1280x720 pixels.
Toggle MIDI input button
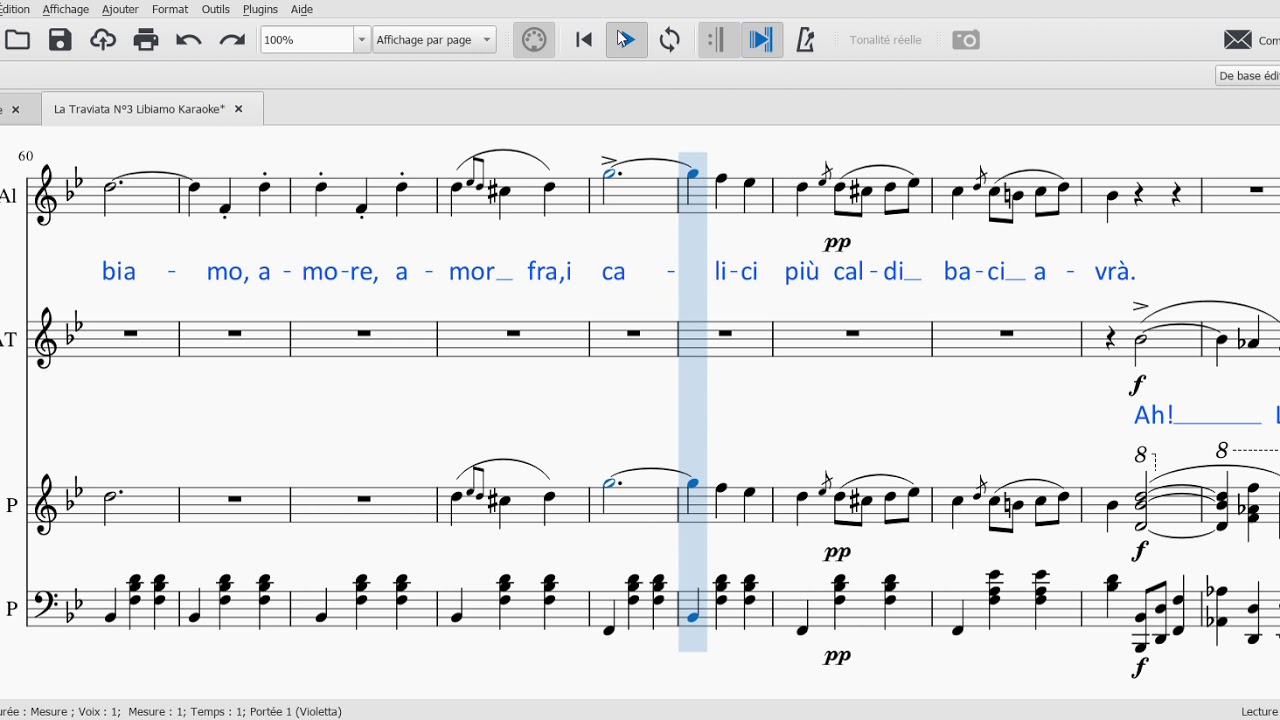(x=534, y=40)
